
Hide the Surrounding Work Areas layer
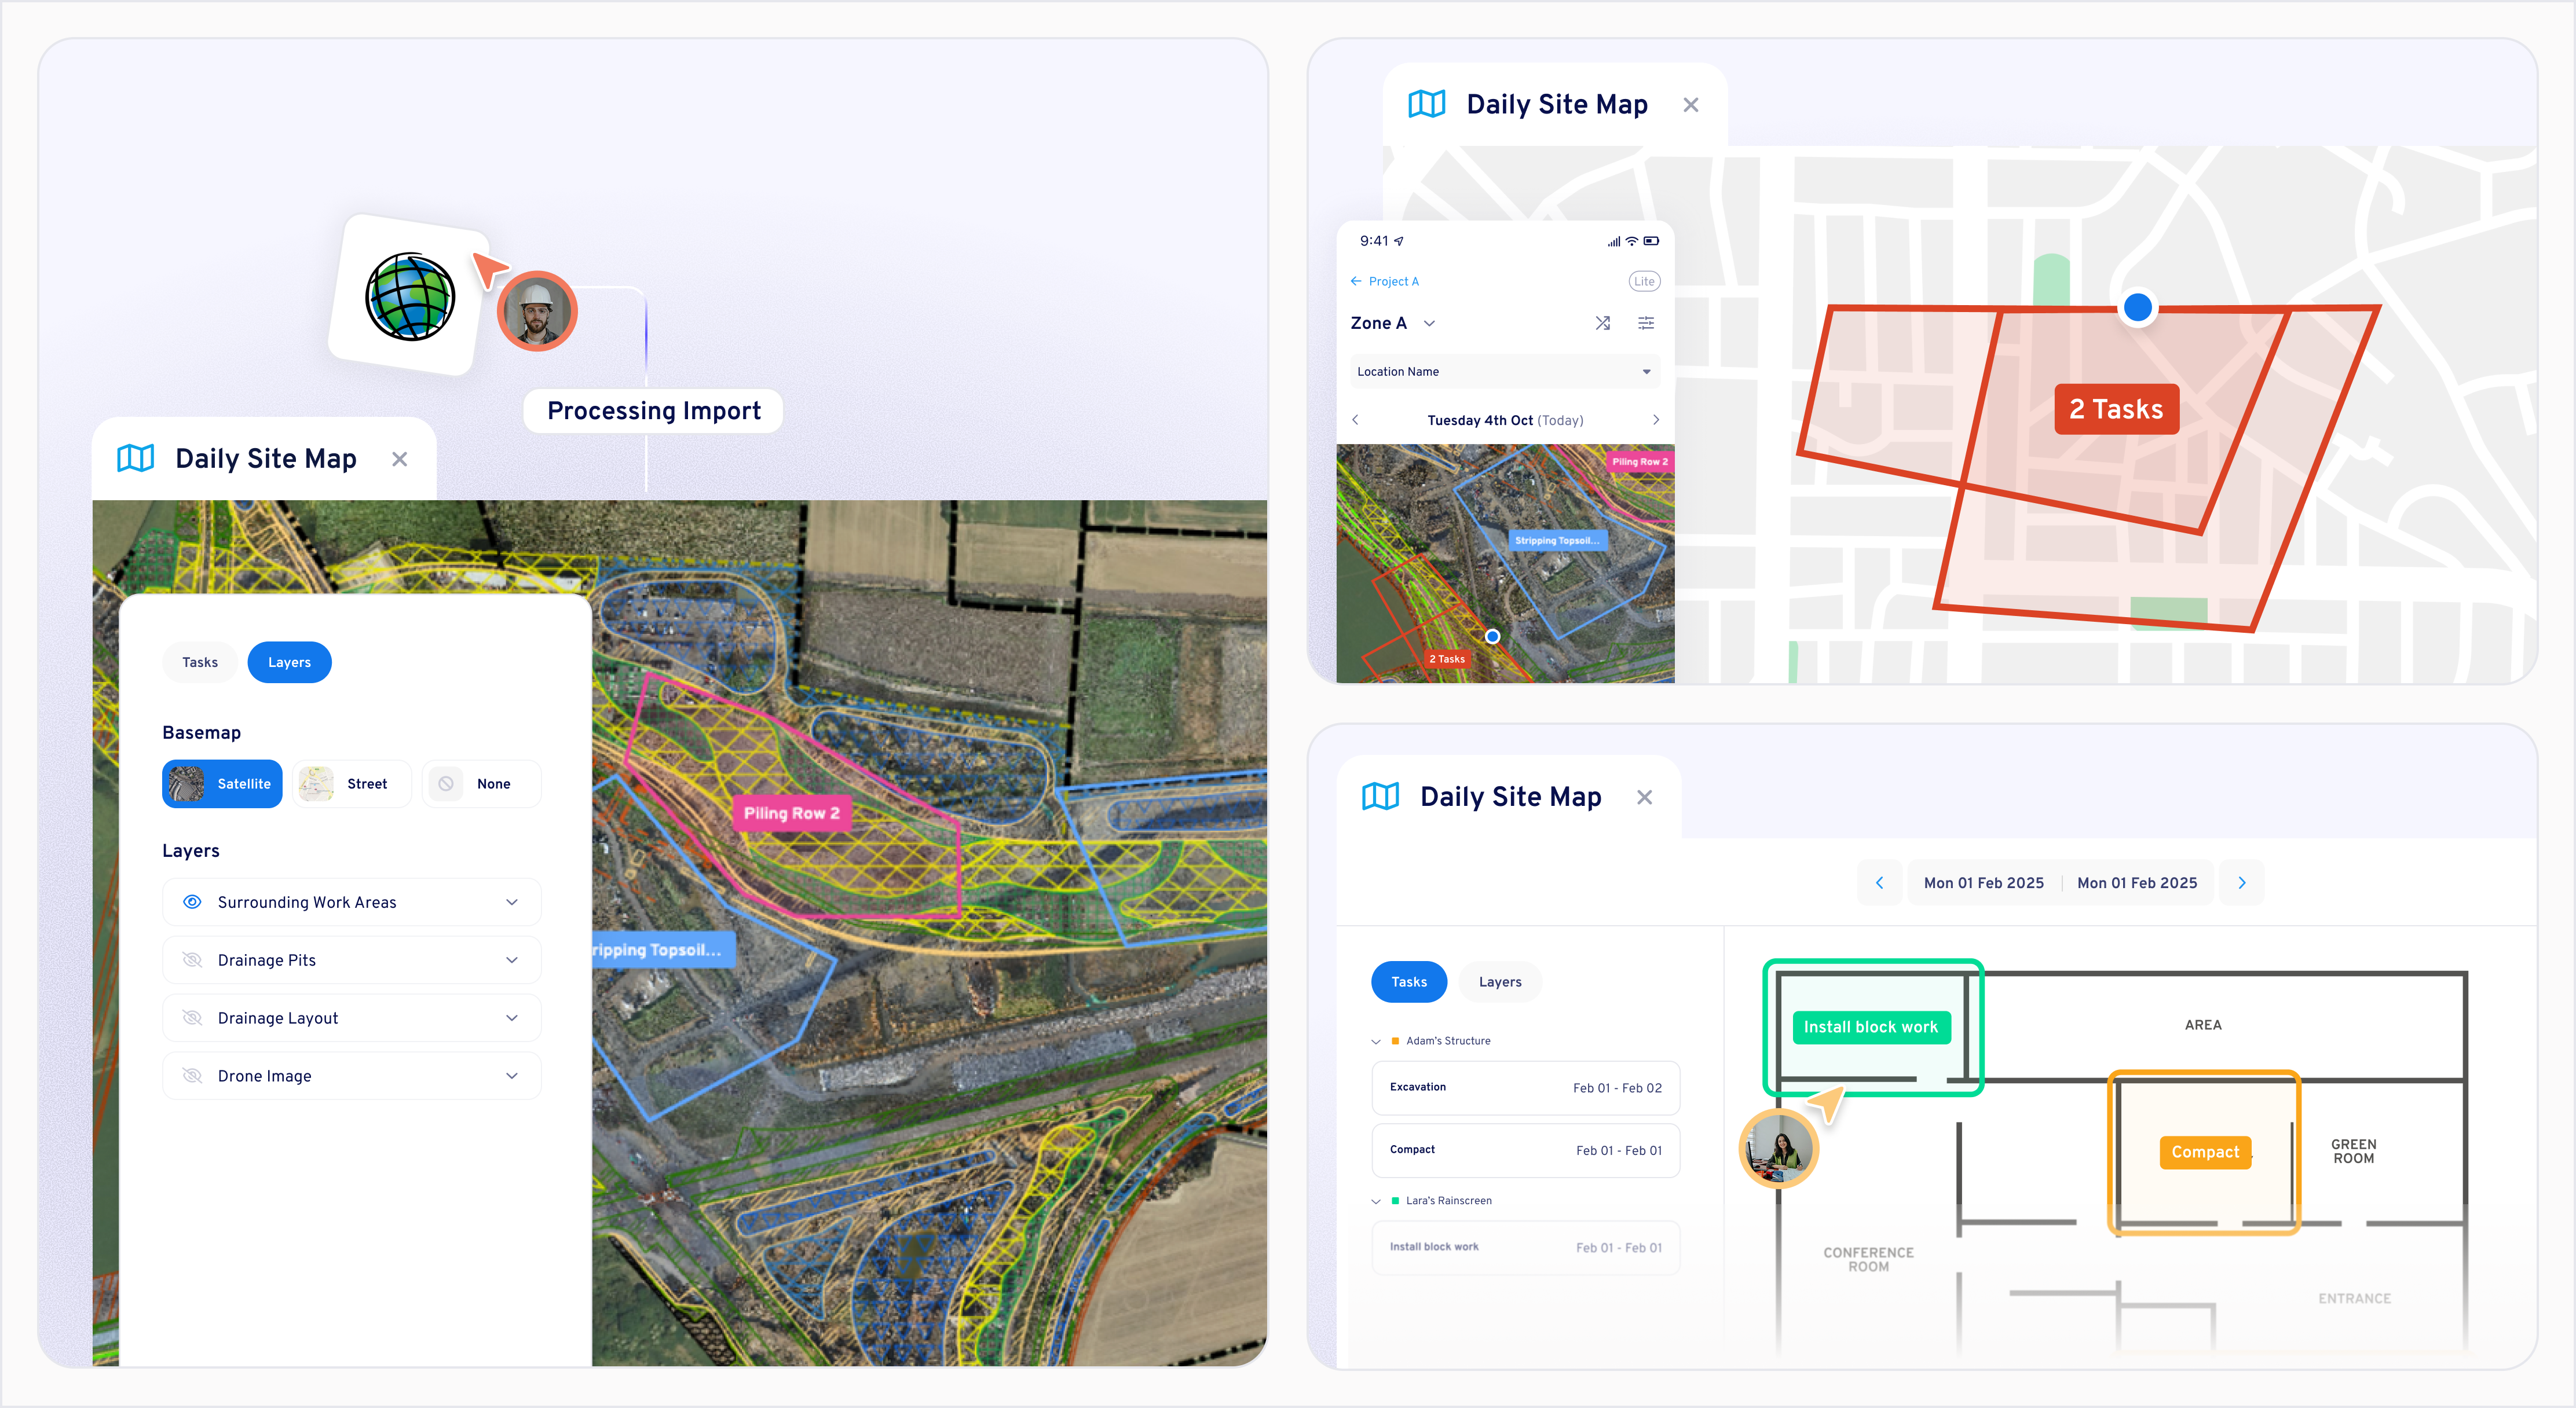(x=193, y=902)
